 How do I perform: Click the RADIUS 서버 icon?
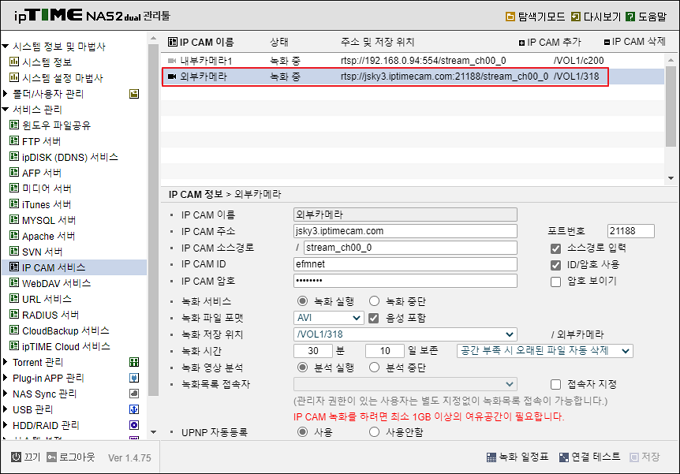14,314
